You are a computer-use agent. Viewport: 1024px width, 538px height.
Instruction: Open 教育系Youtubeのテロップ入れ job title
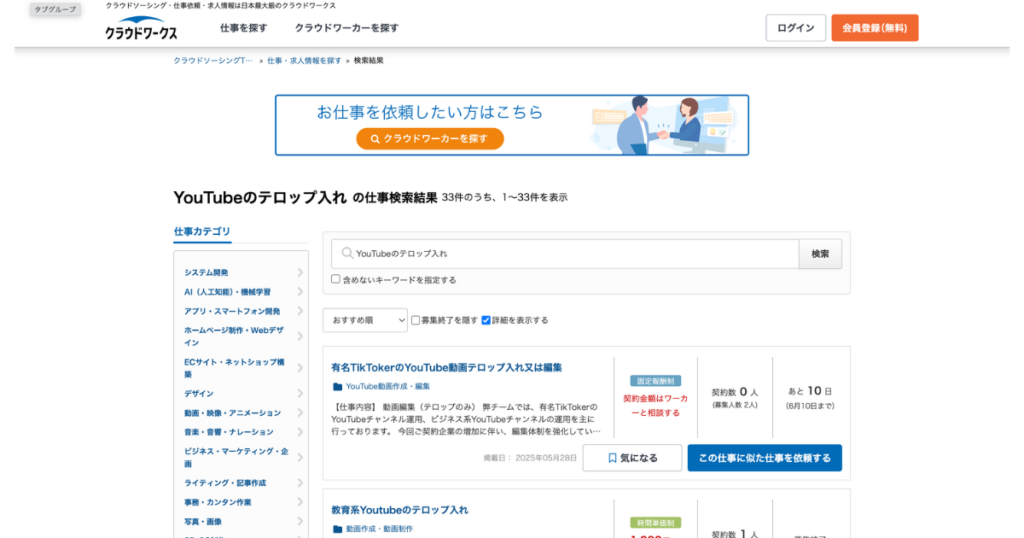point(400,510)
